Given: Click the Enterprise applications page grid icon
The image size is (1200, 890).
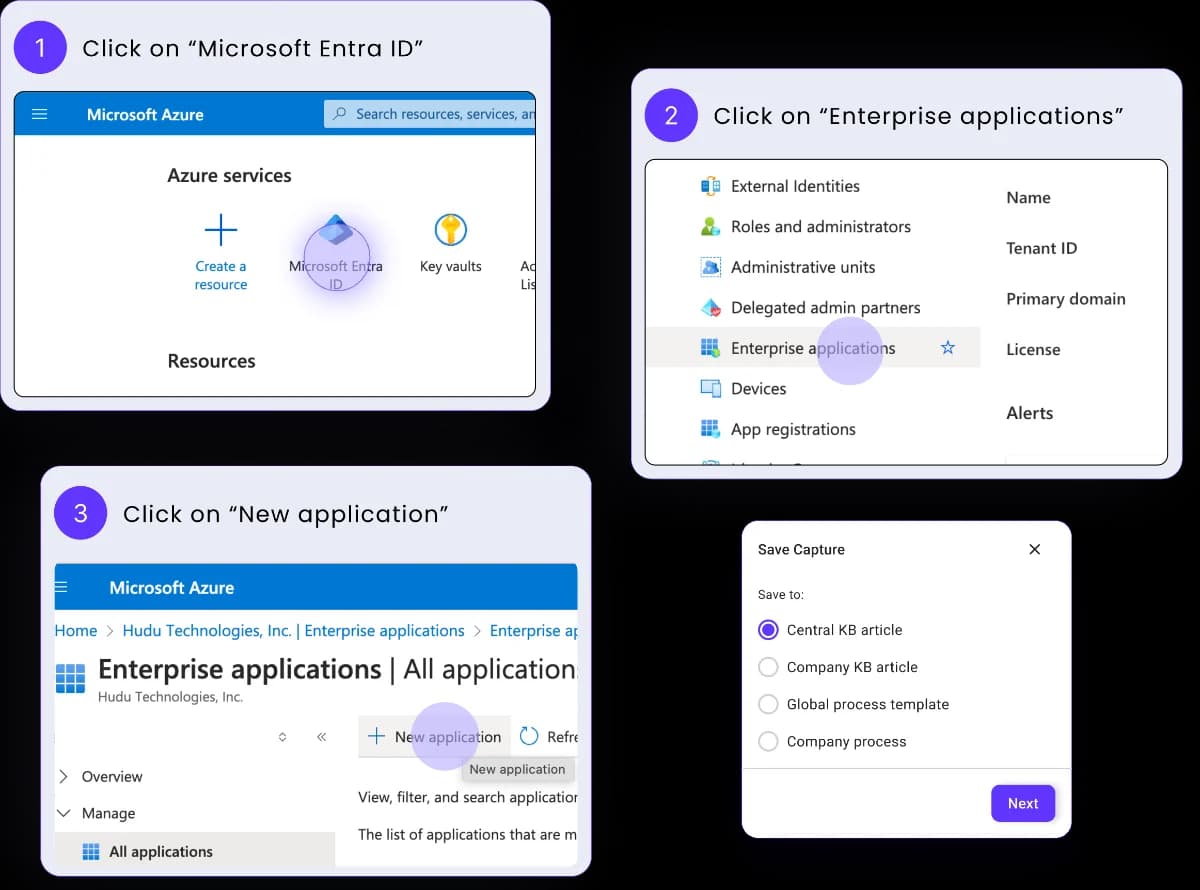Looking at the screenshot, I should [x=70, y=678].
